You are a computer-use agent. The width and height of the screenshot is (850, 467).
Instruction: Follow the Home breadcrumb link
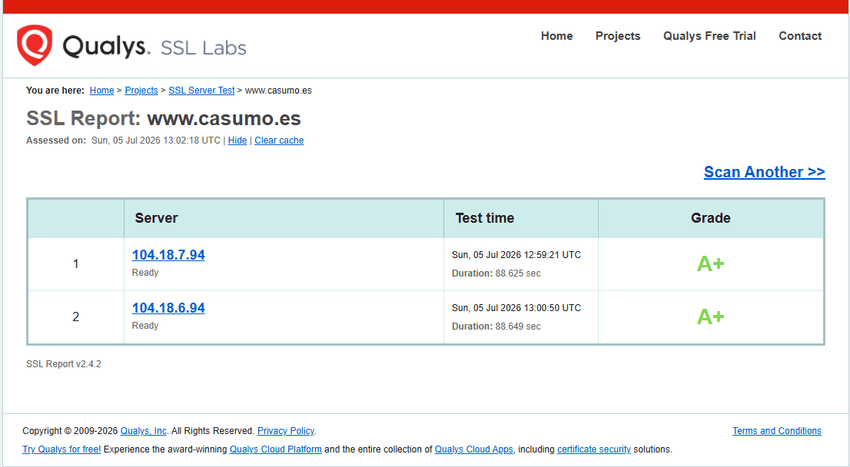click(x=102, y=91)
